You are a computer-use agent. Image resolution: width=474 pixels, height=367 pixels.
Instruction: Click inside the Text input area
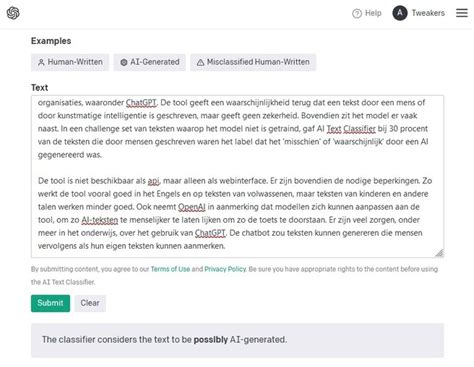(x=237, y=176)
